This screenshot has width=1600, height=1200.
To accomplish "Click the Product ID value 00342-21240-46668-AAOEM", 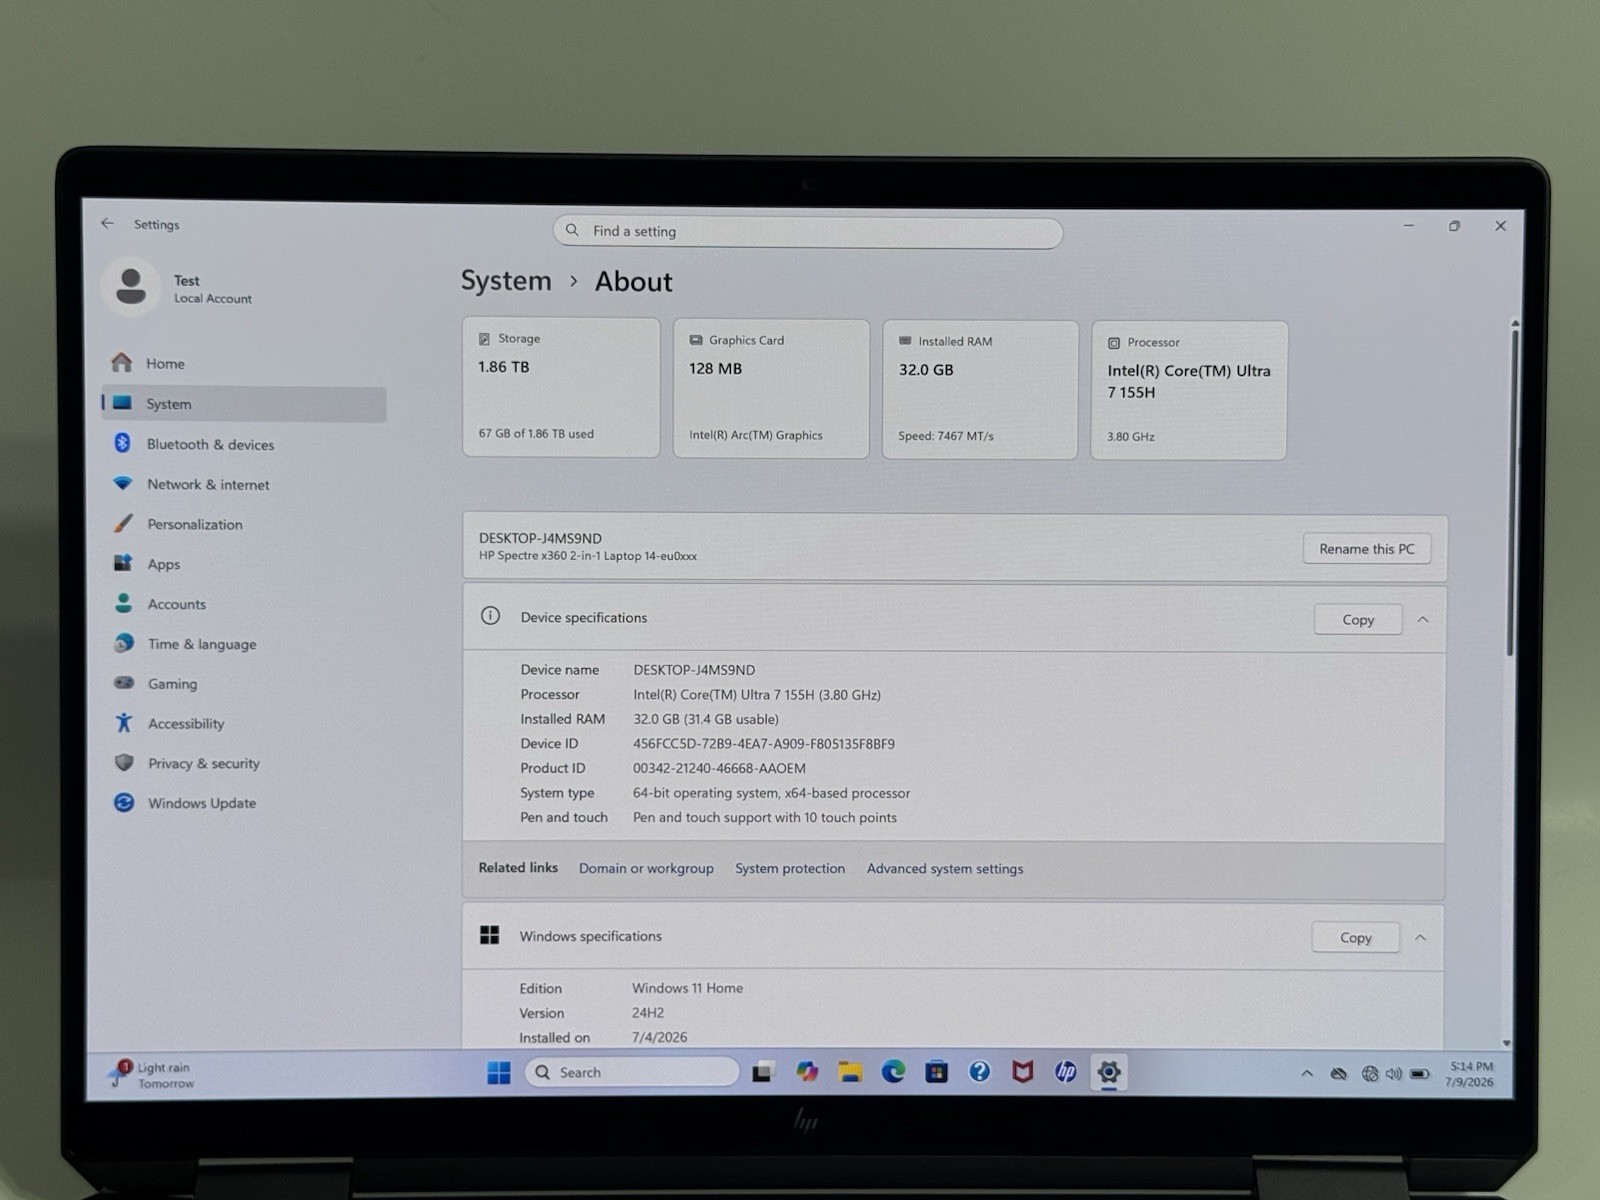I will 719,768.
